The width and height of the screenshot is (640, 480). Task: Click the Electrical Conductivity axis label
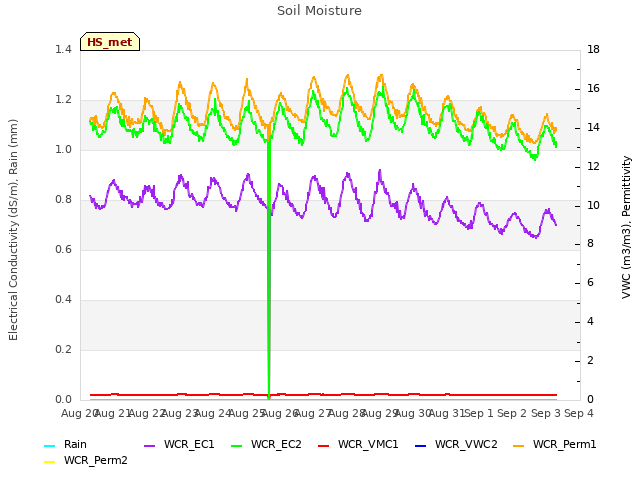(x=13, y=230)
